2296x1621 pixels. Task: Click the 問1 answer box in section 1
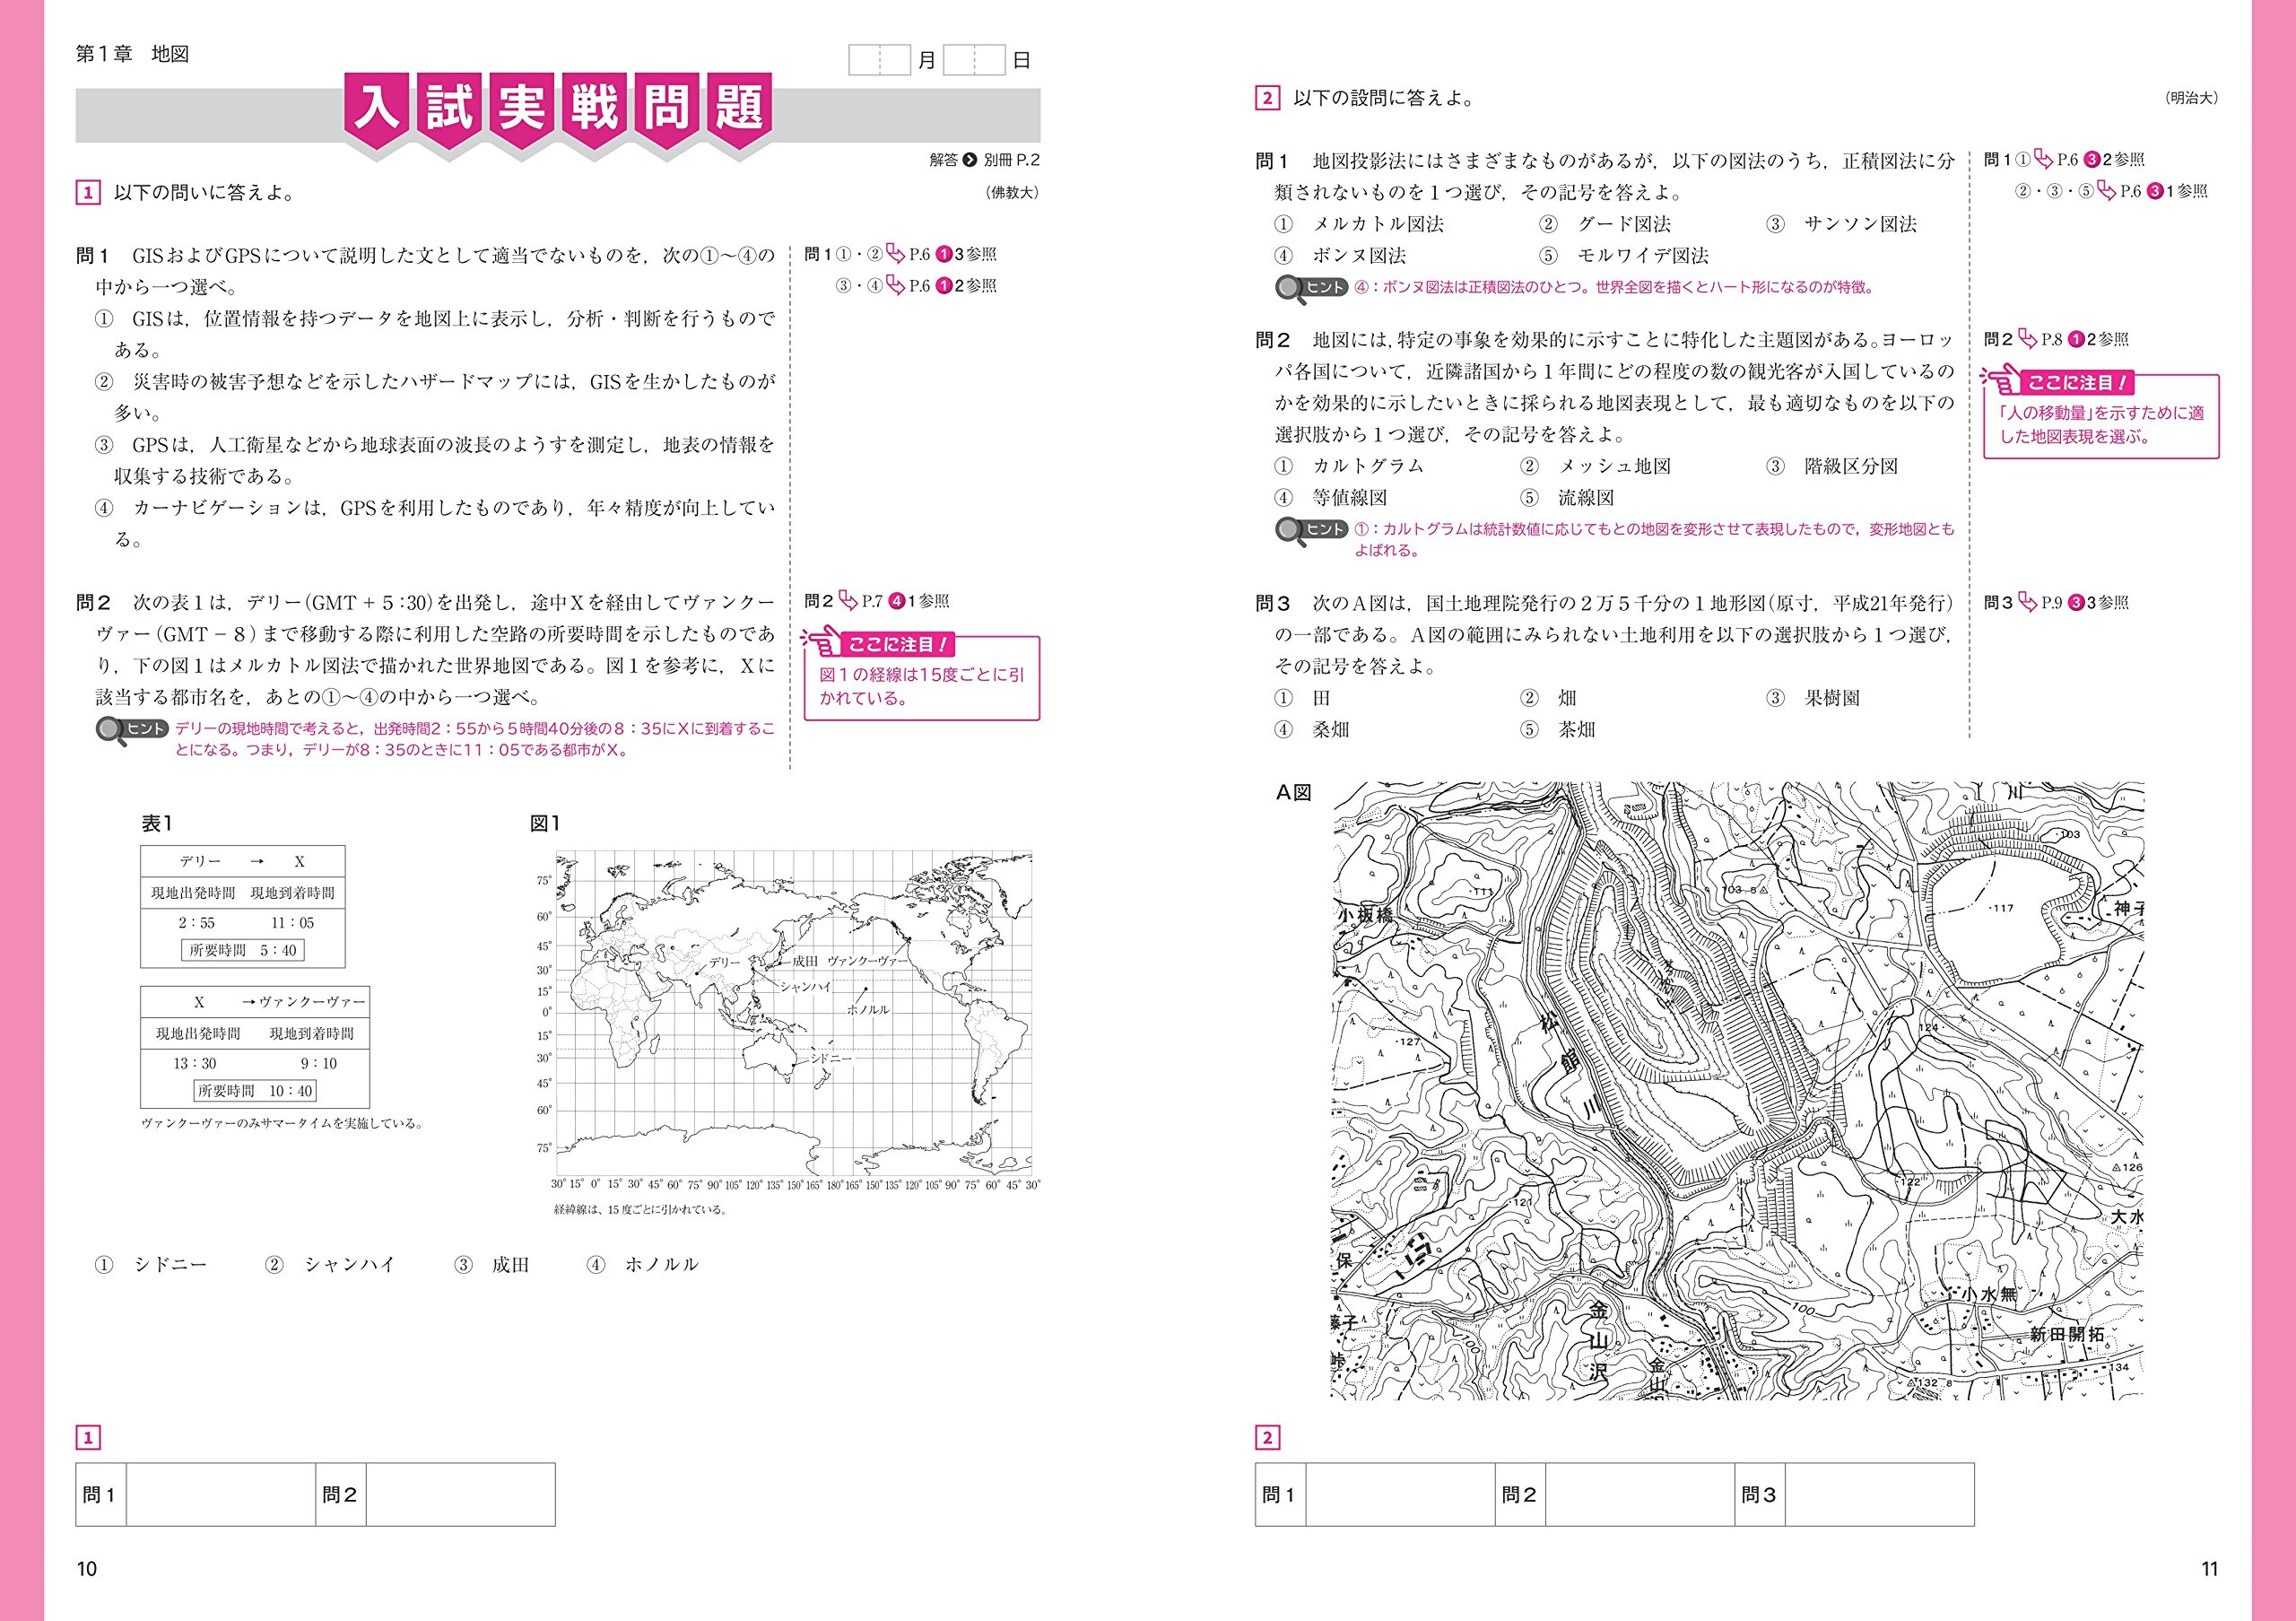pyautogui.click(x=220, y=1495)
